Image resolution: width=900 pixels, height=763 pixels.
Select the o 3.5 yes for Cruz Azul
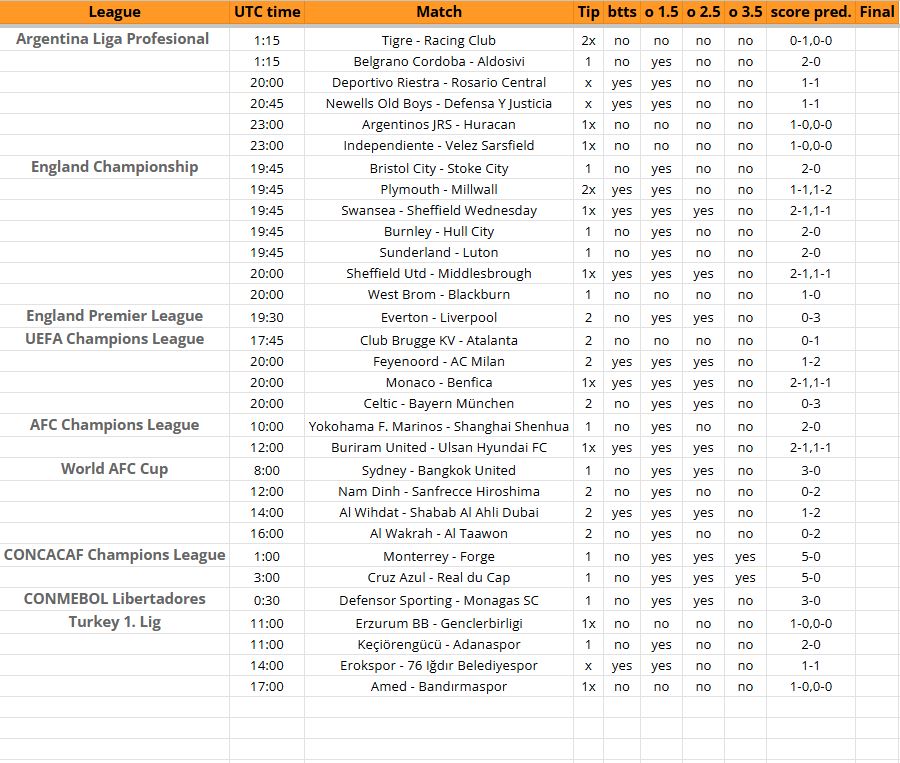click(x=745, y=578)
